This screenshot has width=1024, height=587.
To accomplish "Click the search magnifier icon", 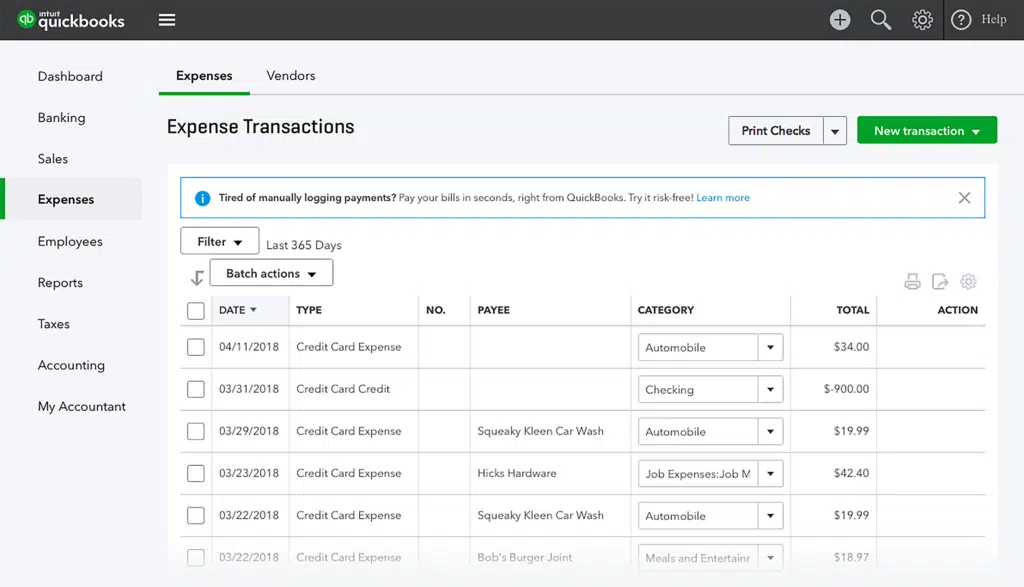I will pyautogui.click(x=881, y=20).
